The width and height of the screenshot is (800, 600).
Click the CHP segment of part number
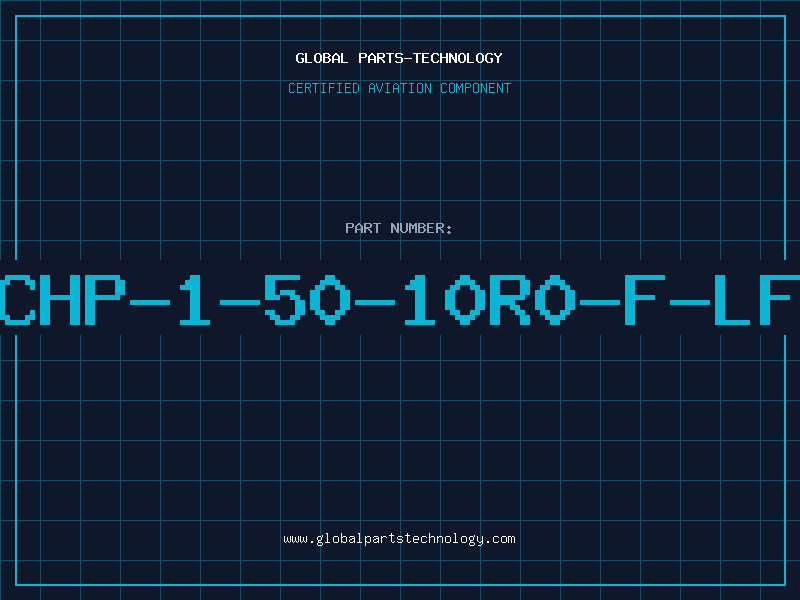[63, 300]
